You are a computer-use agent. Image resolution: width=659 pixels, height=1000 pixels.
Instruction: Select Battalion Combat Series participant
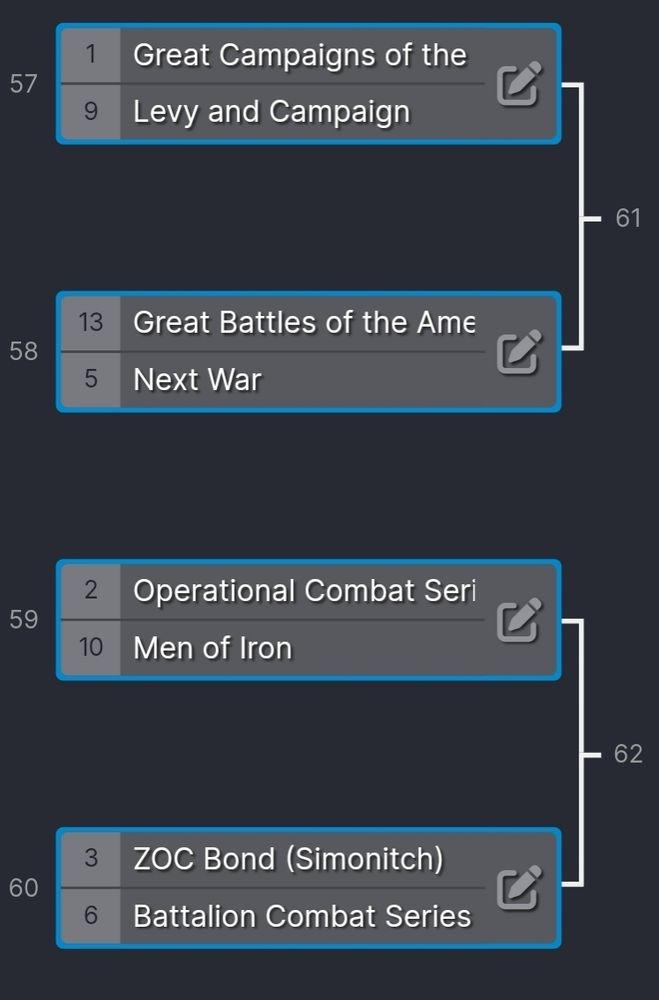pos(302,916)
